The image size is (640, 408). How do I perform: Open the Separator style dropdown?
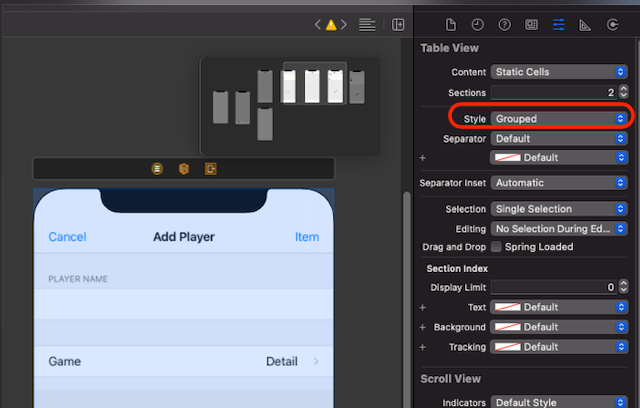pos(559,139)
